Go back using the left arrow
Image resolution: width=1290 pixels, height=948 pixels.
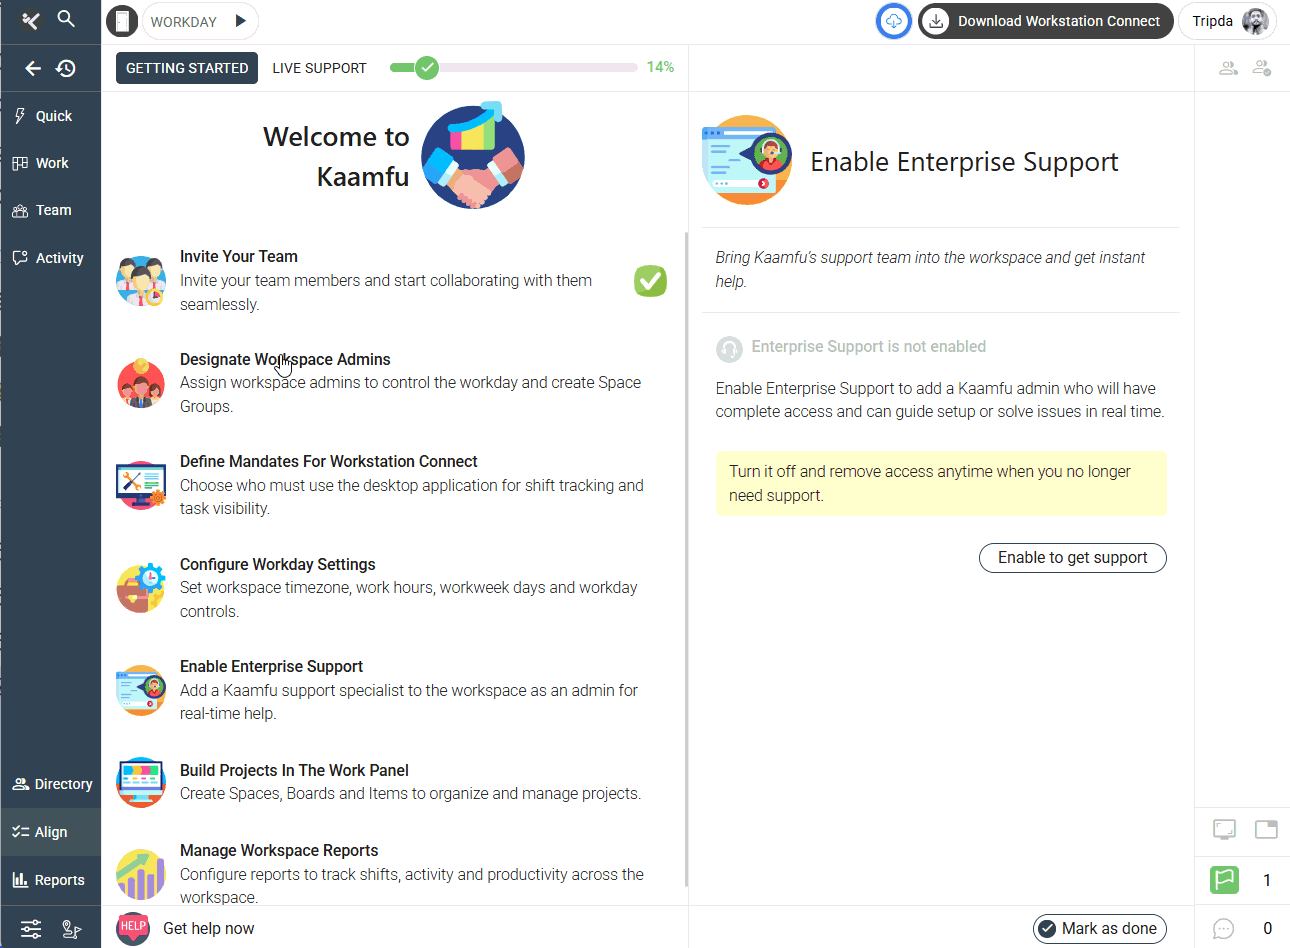click(33, 68)
